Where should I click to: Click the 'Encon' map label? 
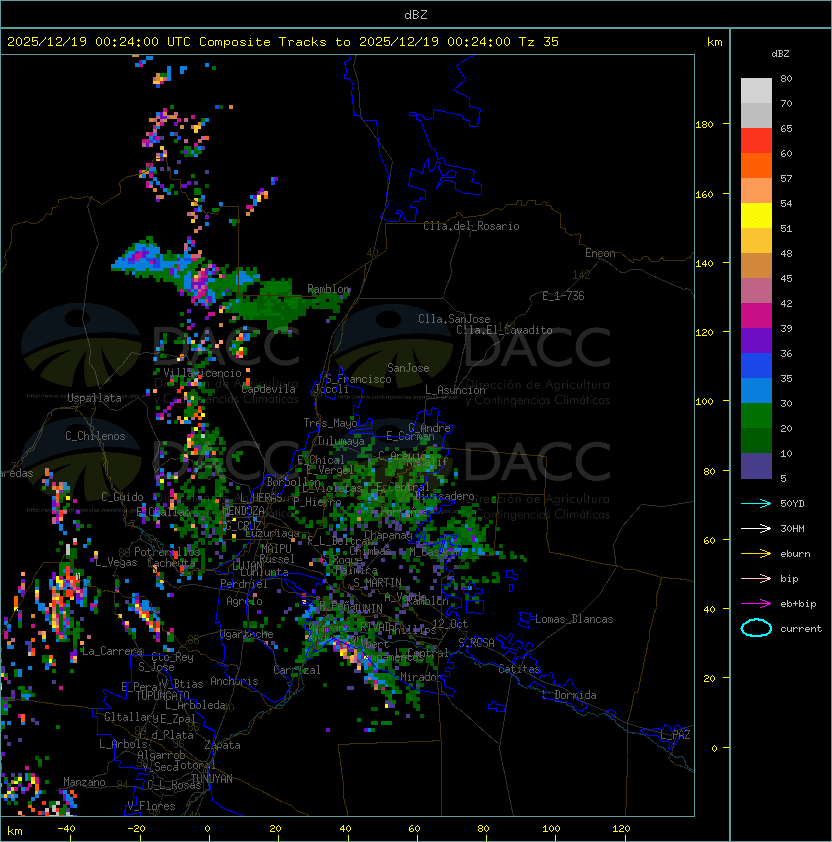pos(600,253)
